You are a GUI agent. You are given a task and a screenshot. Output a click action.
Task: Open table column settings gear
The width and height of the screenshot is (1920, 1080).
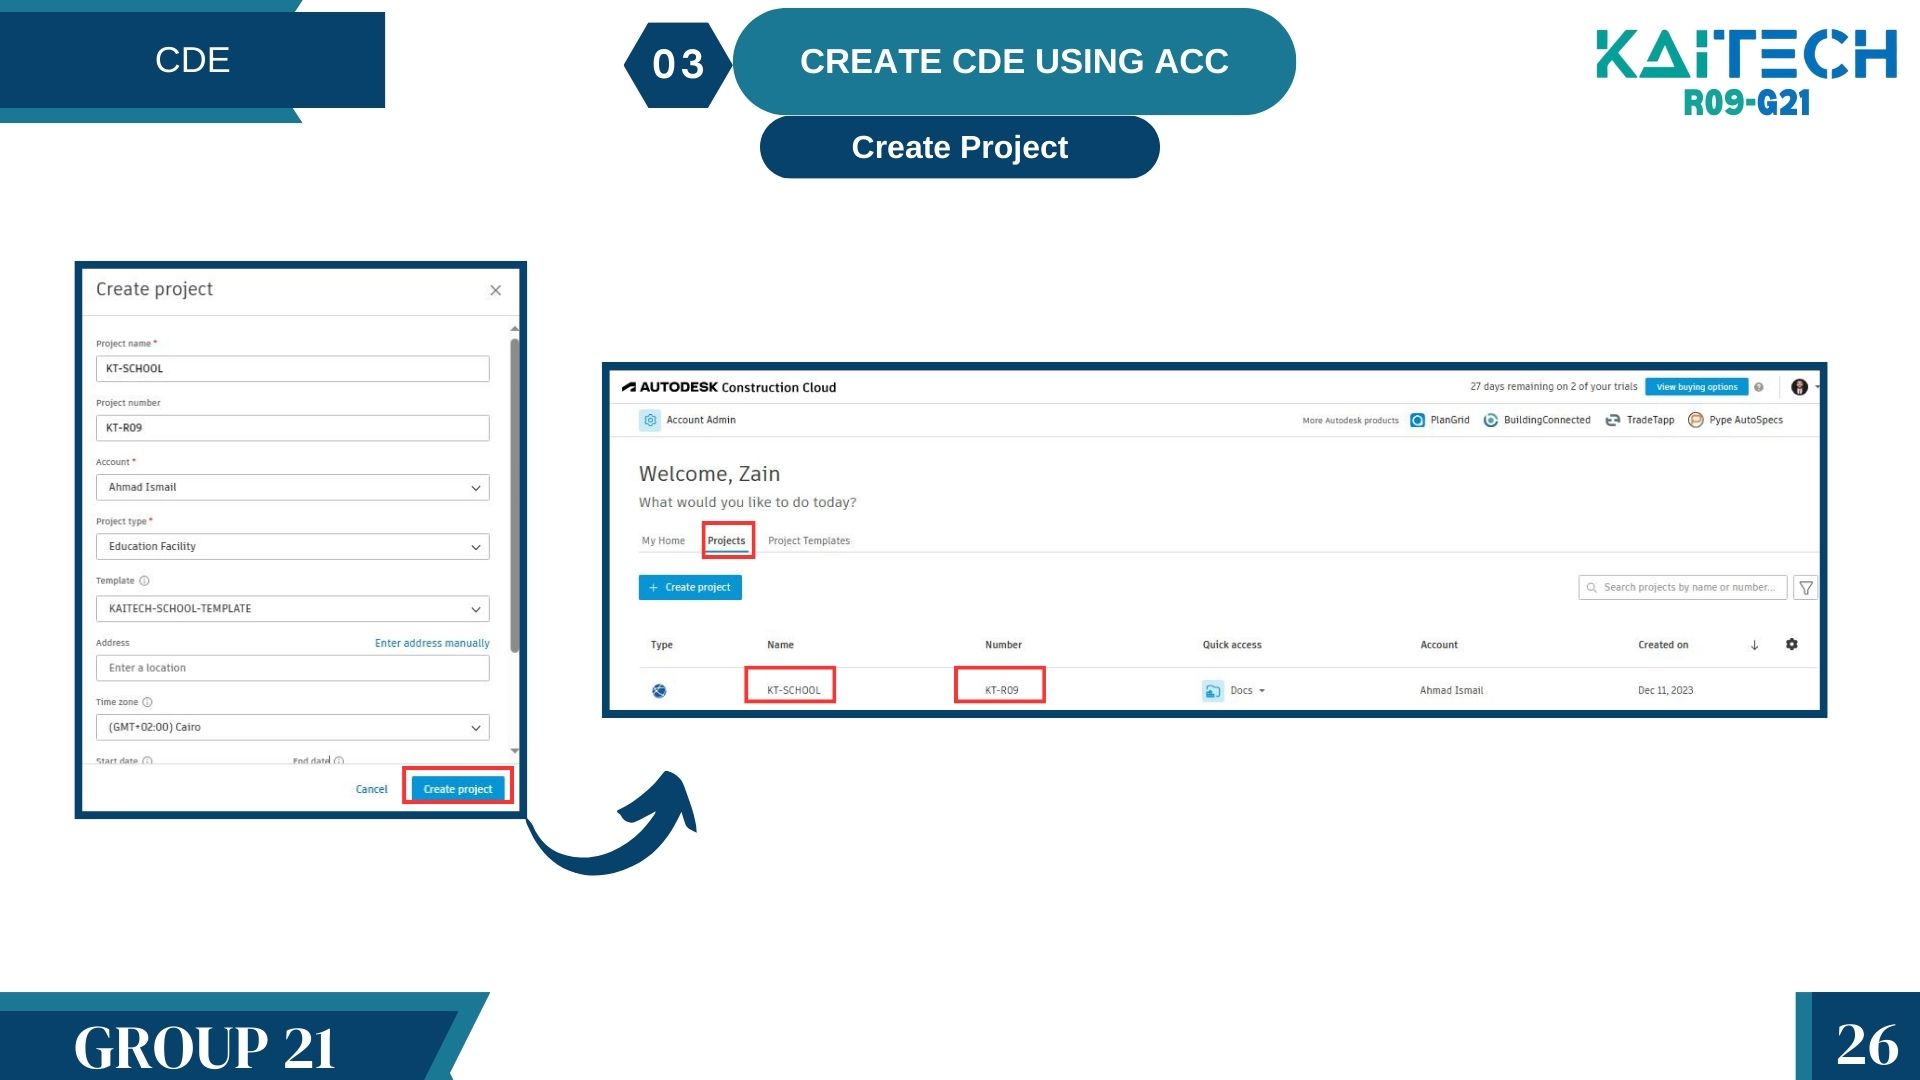click(1792, 645)
